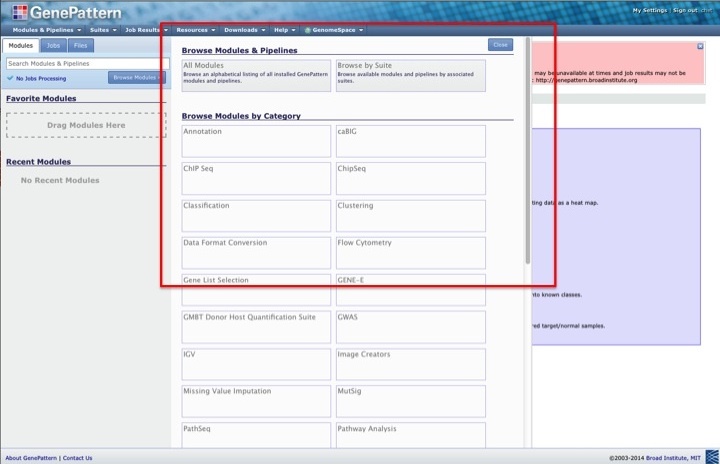720x464 pixels.
Task: Expand the Downloads menu
Action: [x=245, y=30]
